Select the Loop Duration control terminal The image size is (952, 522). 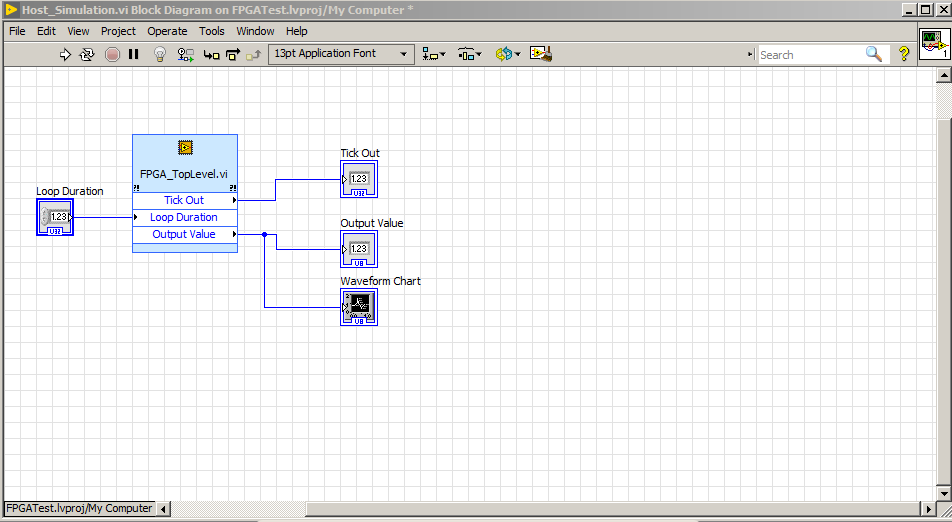coord(55,217)
